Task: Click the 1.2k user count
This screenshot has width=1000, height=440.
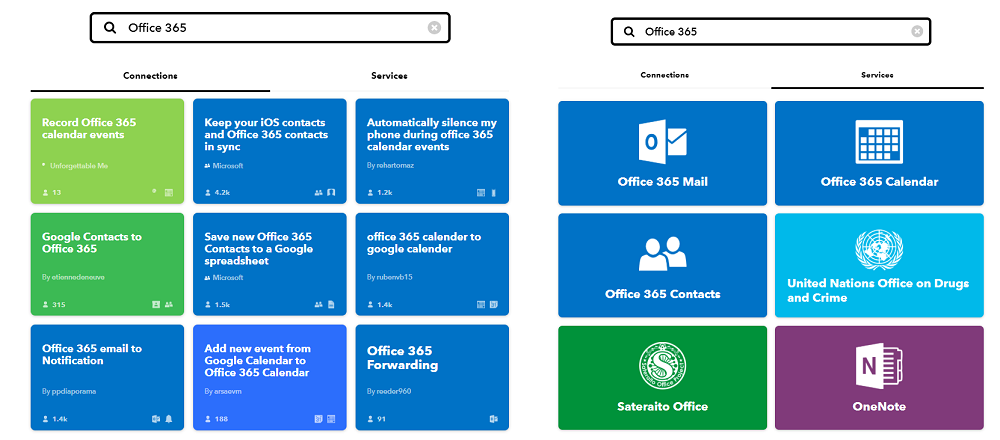Action: (385, 192)
